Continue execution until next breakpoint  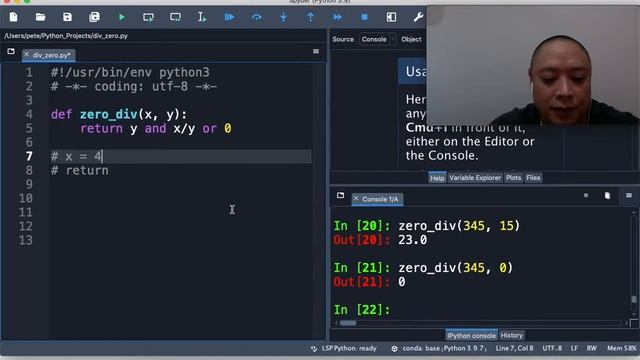[337, 17]
